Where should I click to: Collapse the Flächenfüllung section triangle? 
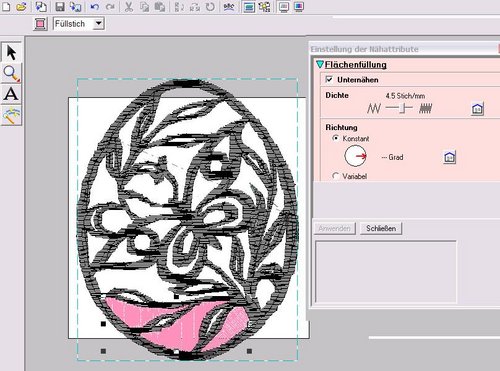coord(320,64)
